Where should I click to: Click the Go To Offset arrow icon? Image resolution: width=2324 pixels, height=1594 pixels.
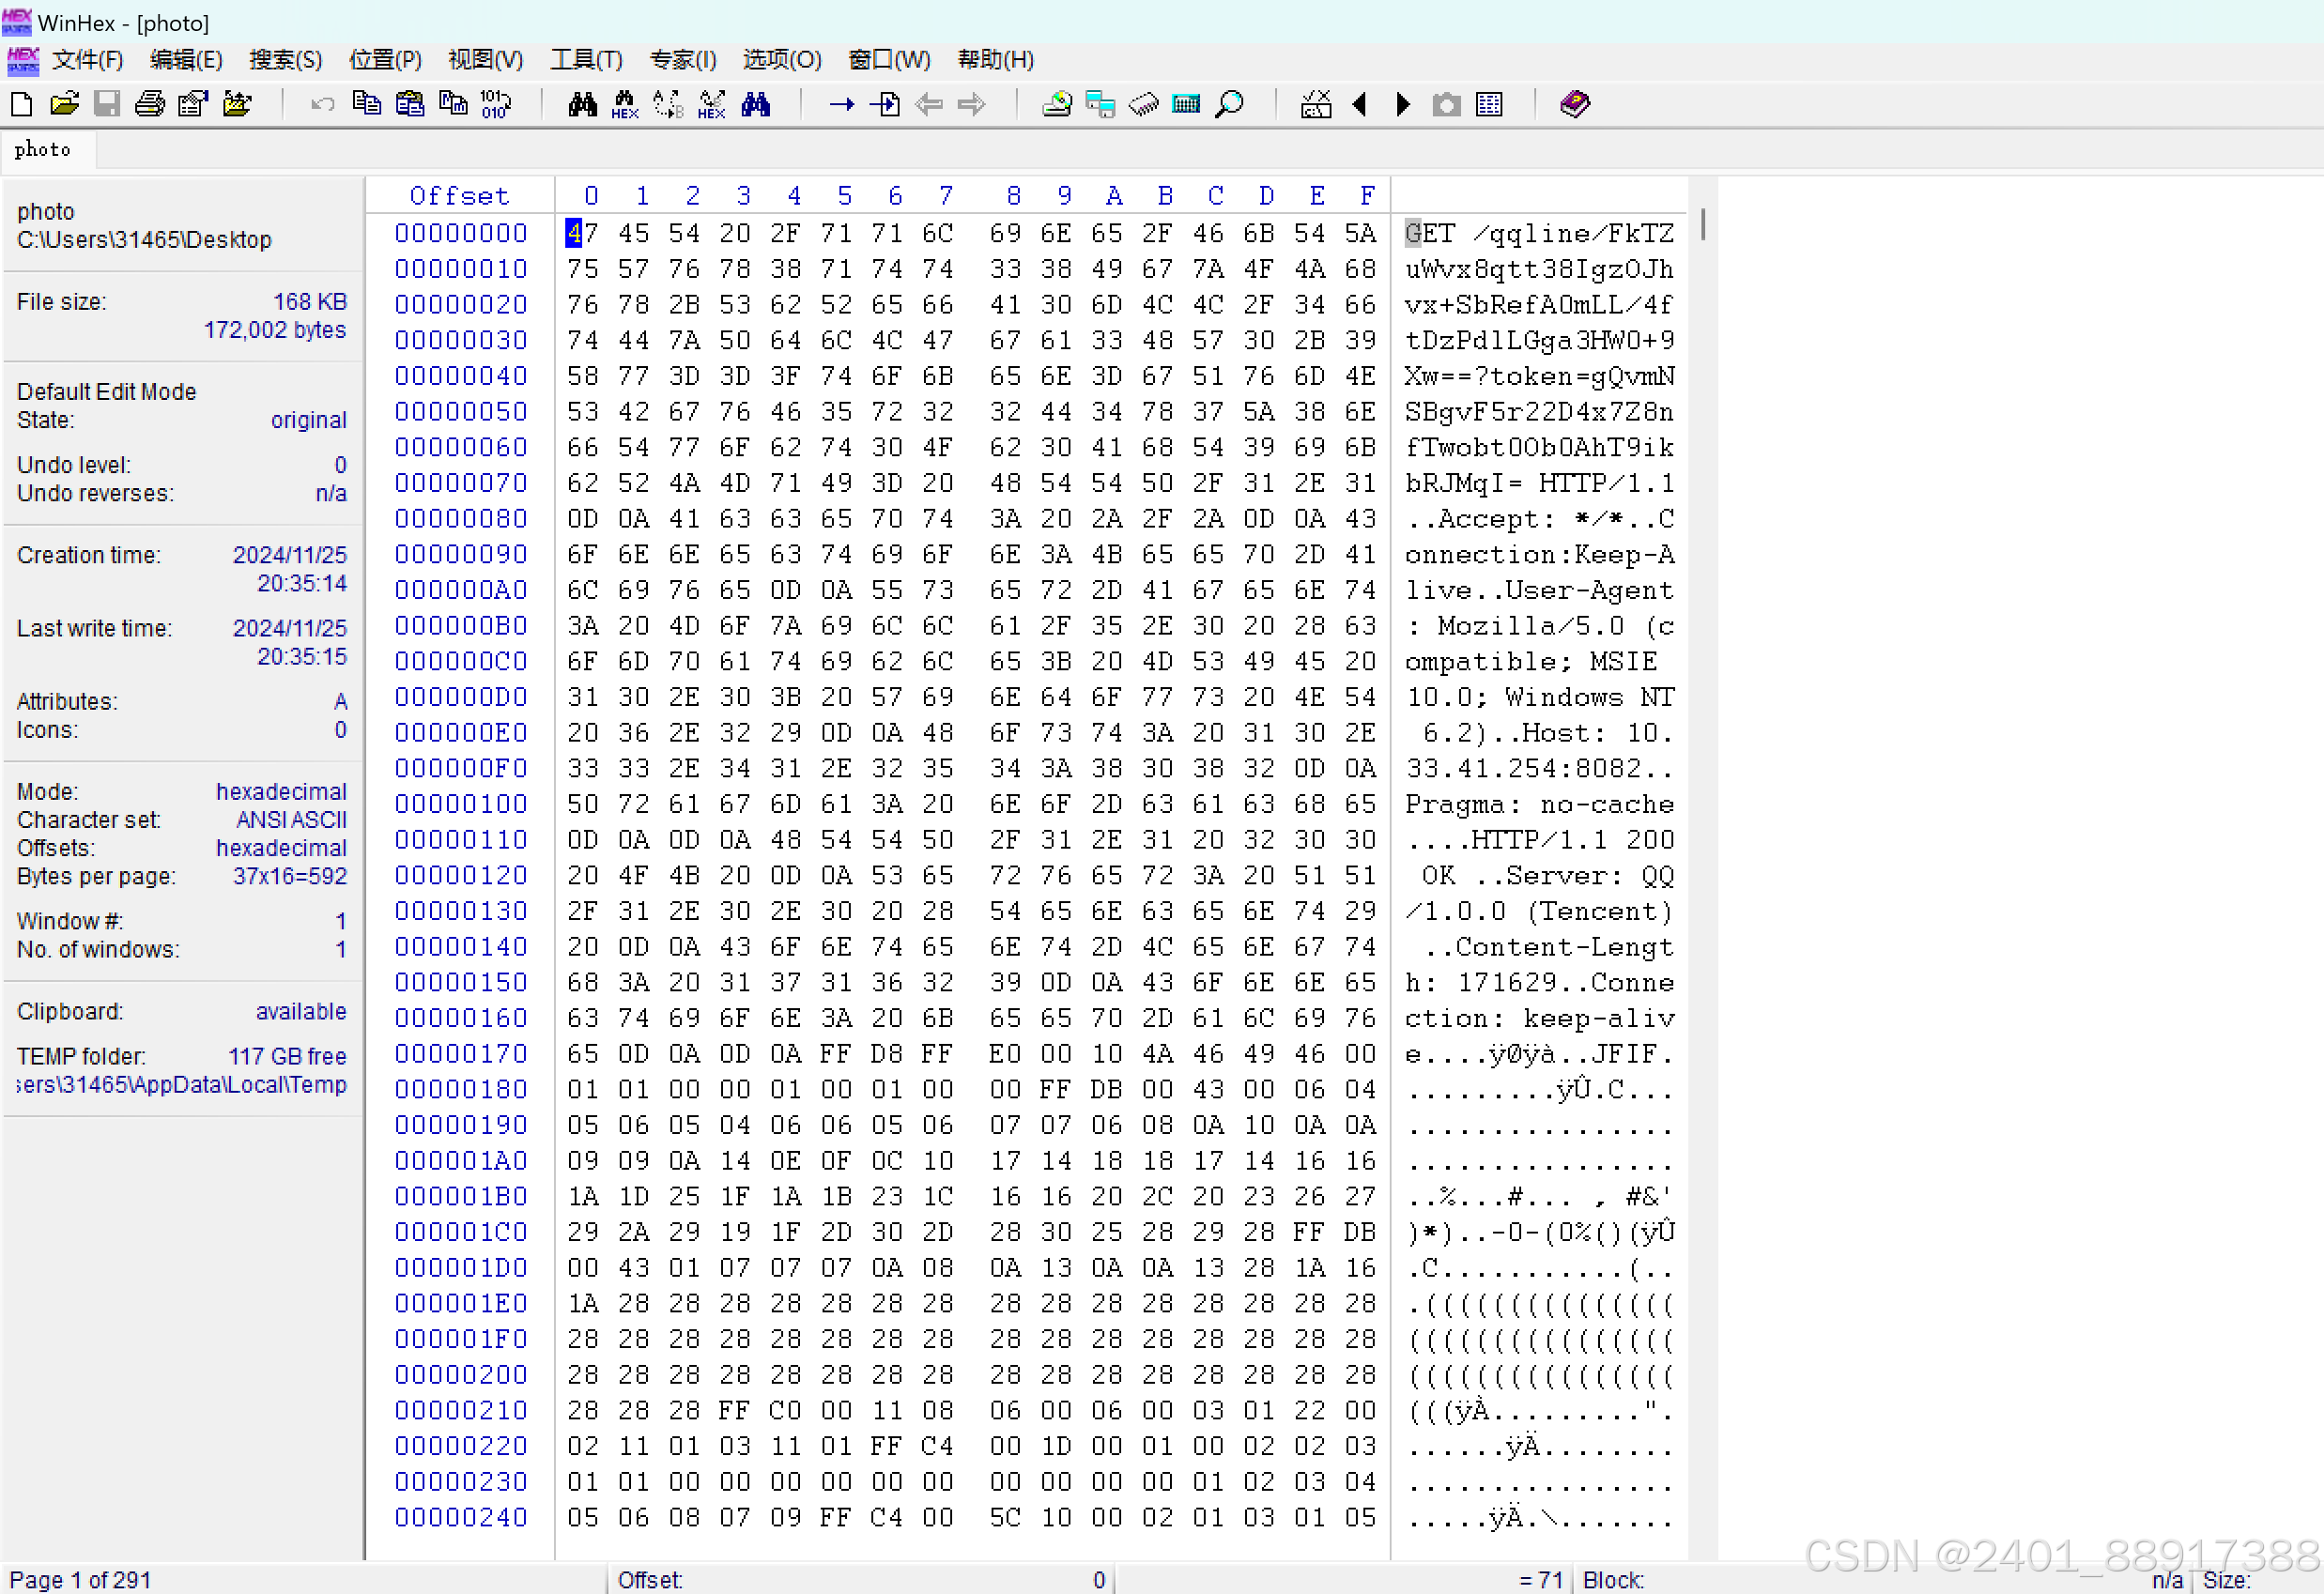[842, 104]
